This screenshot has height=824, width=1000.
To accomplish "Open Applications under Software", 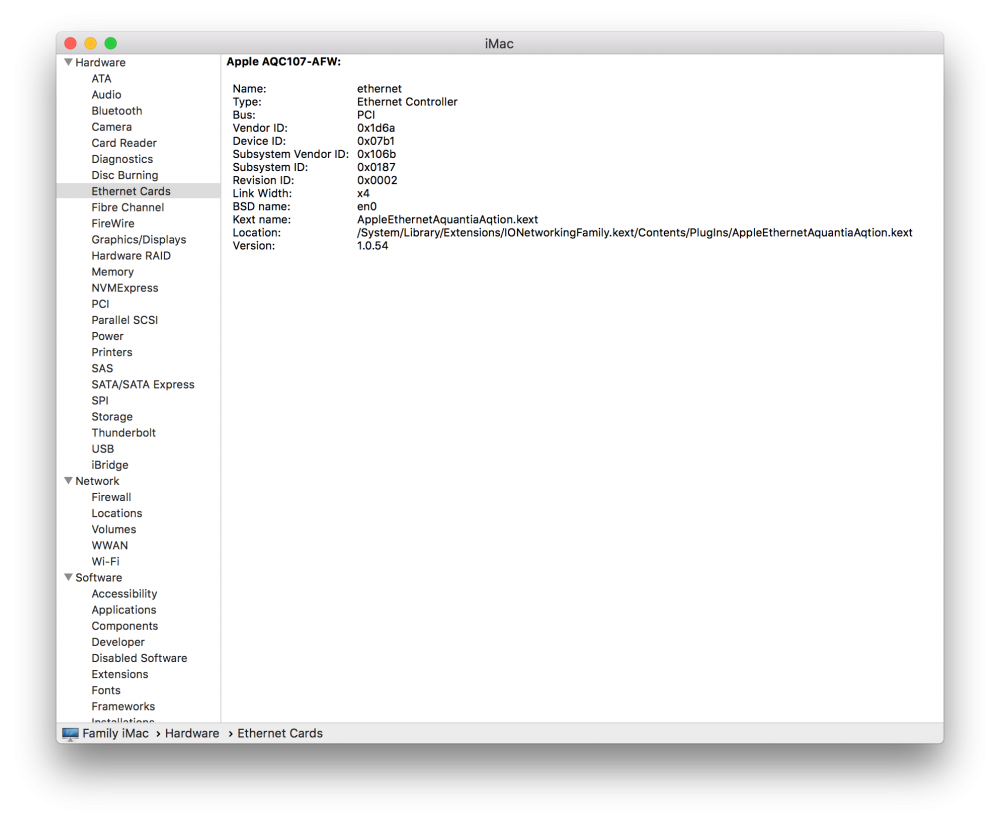I will click(x=124, y=610).
